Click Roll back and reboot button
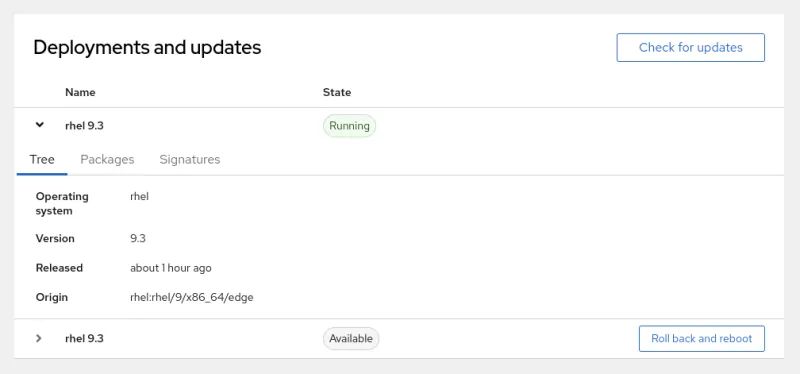Viewport: 800px width, 374px height. click(x=702, y=338)
